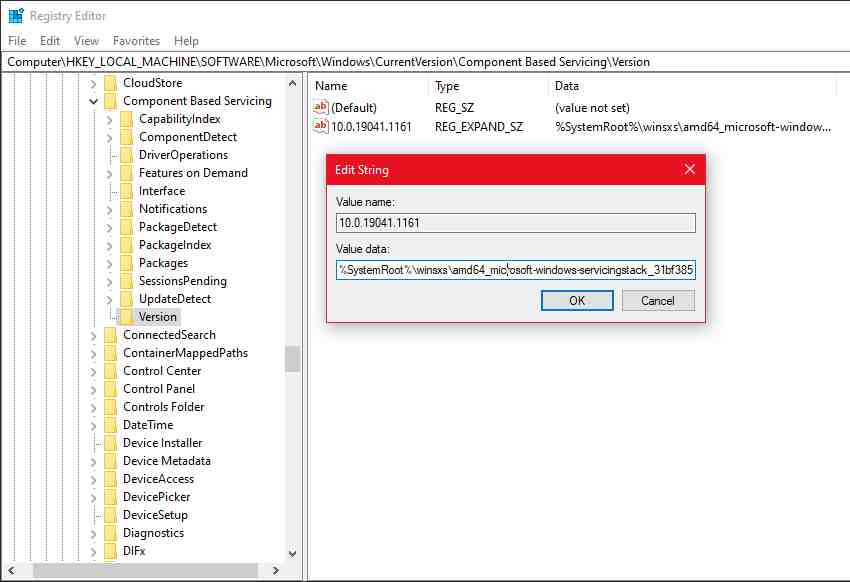Open the Edit menu
This screenshot has width=850, height=582.
pos(50,41)
